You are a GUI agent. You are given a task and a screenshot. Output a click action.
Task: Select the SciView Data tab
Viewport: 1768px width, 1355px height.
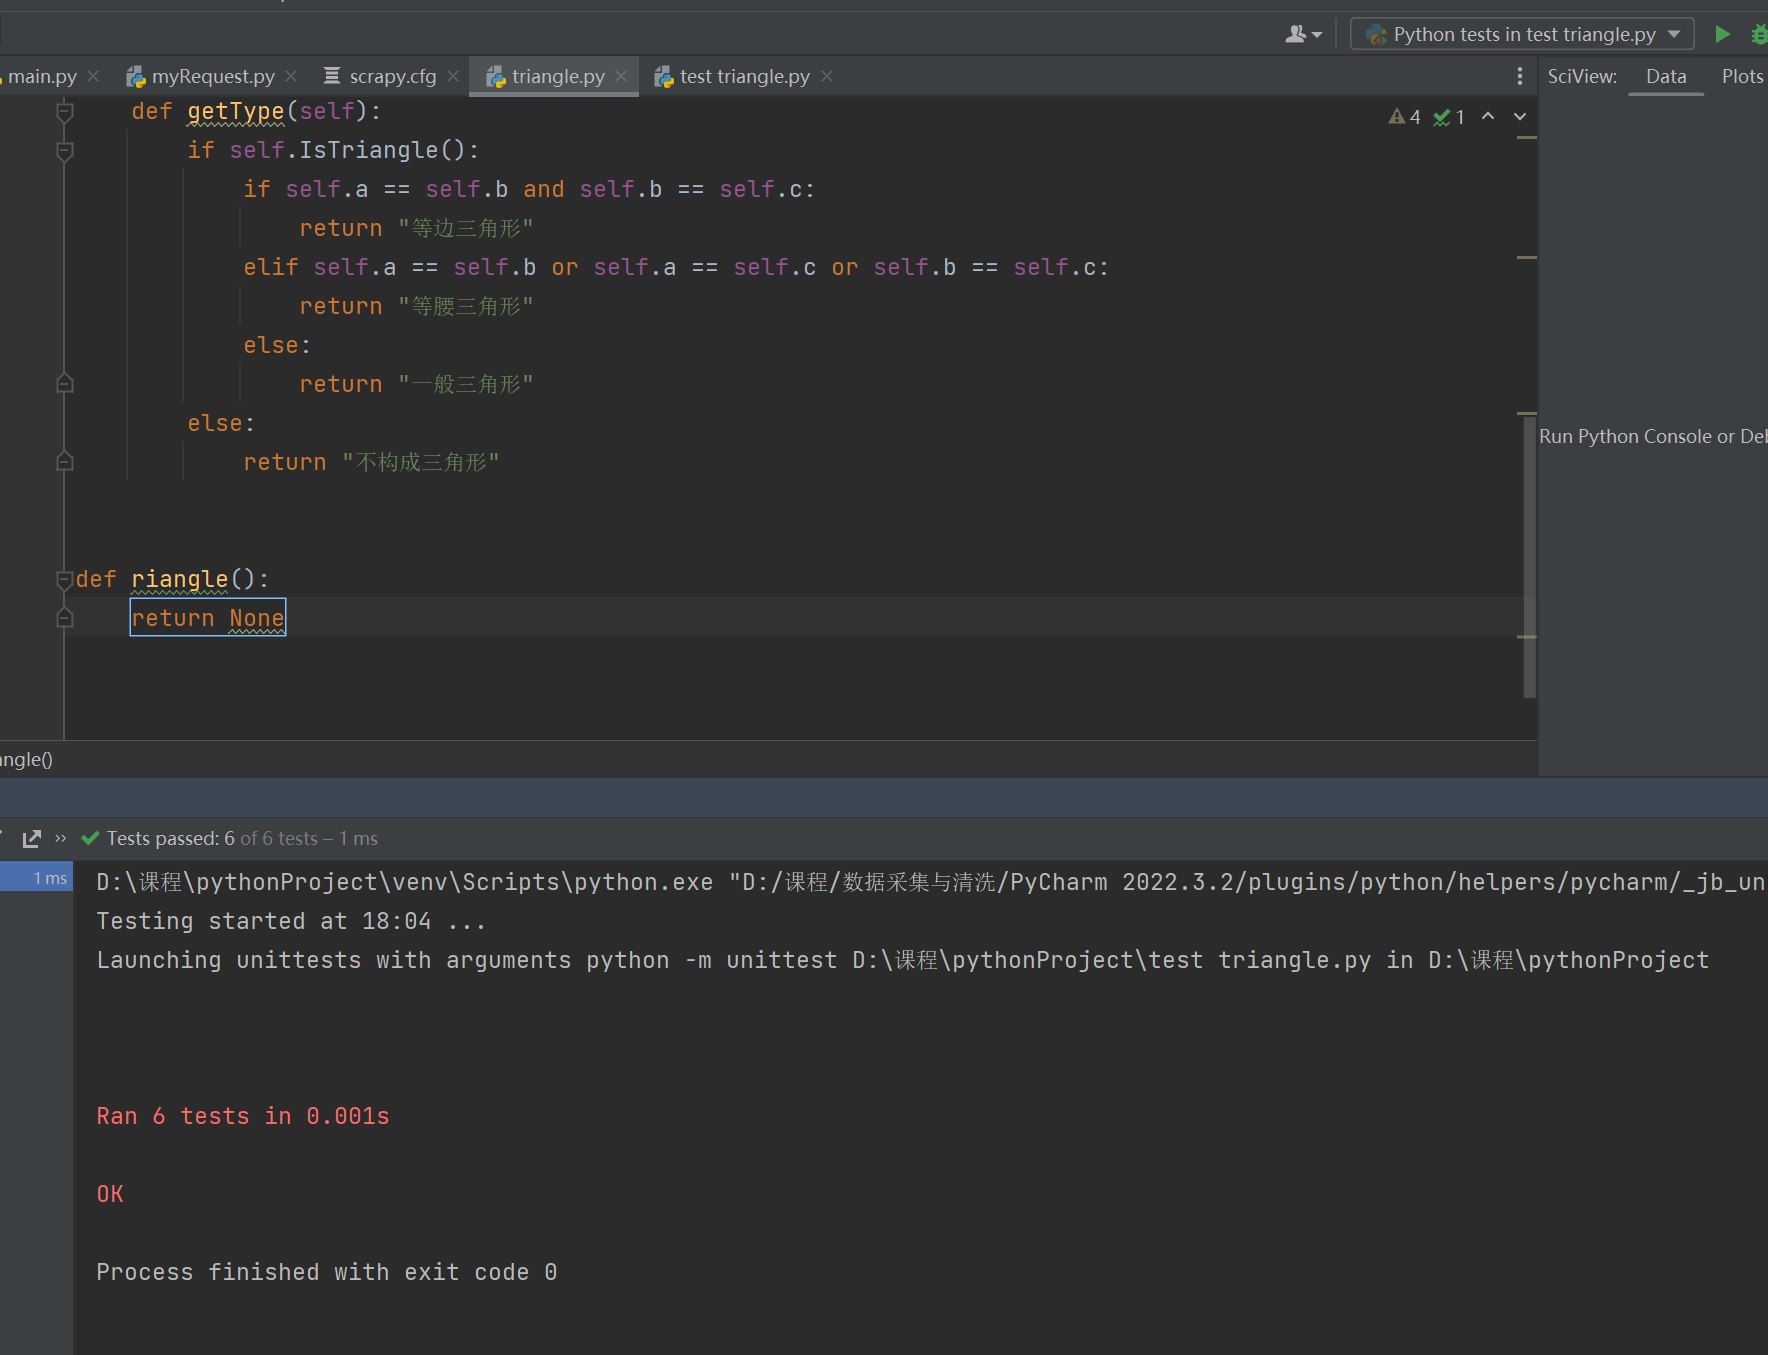click(x=1665, y=76)
